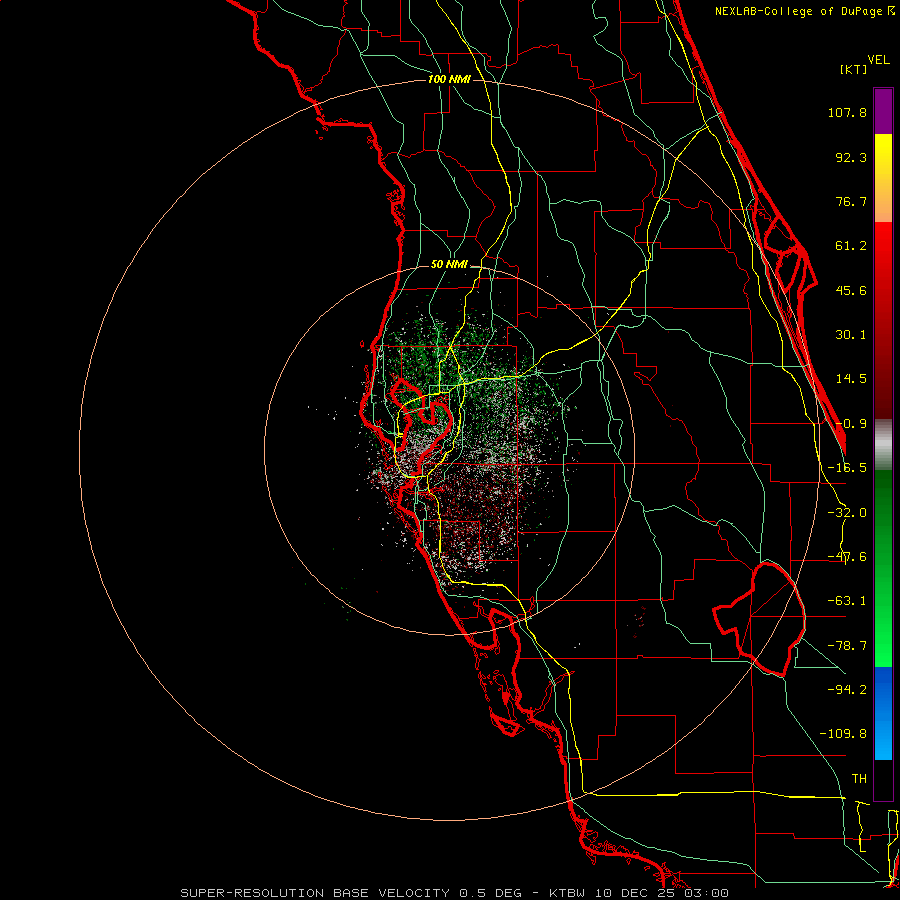Pick the blue segment of velocity color bar
900x900 pixels.
coord(883,713)
